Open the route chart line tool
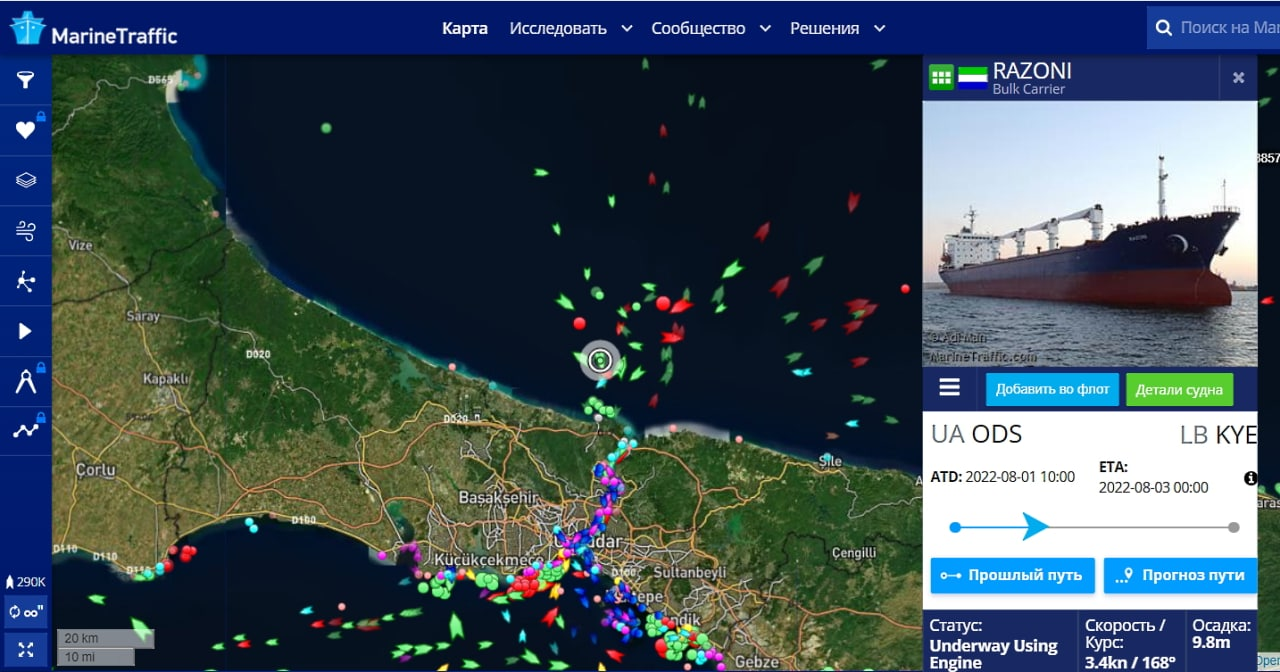The width and height of the screenshot is (1280, 672). pyautogui.click(x=25, y=431)
